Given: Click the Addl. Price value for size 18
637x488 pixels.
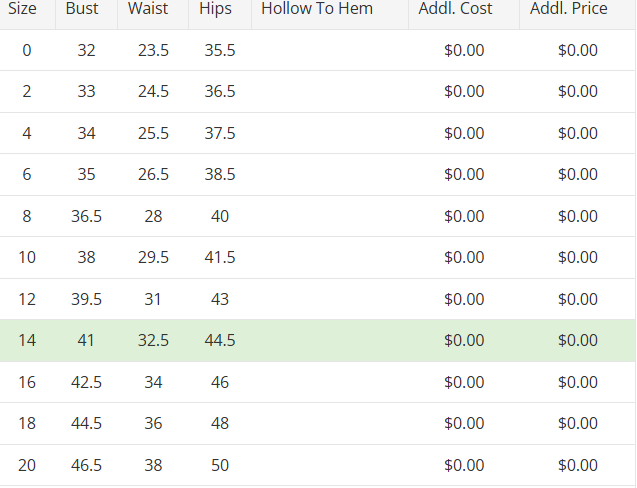Looking at the screenshot, I should click(x=578, y=423).
